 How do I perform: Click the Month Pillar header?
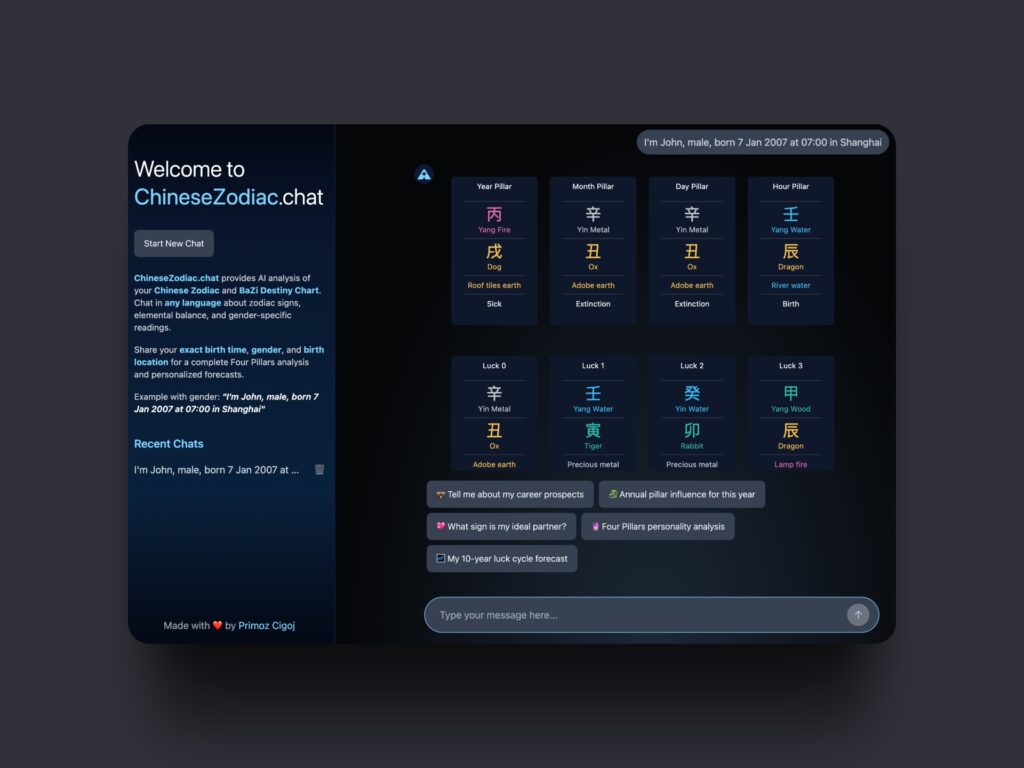click(x=593, y=186)
